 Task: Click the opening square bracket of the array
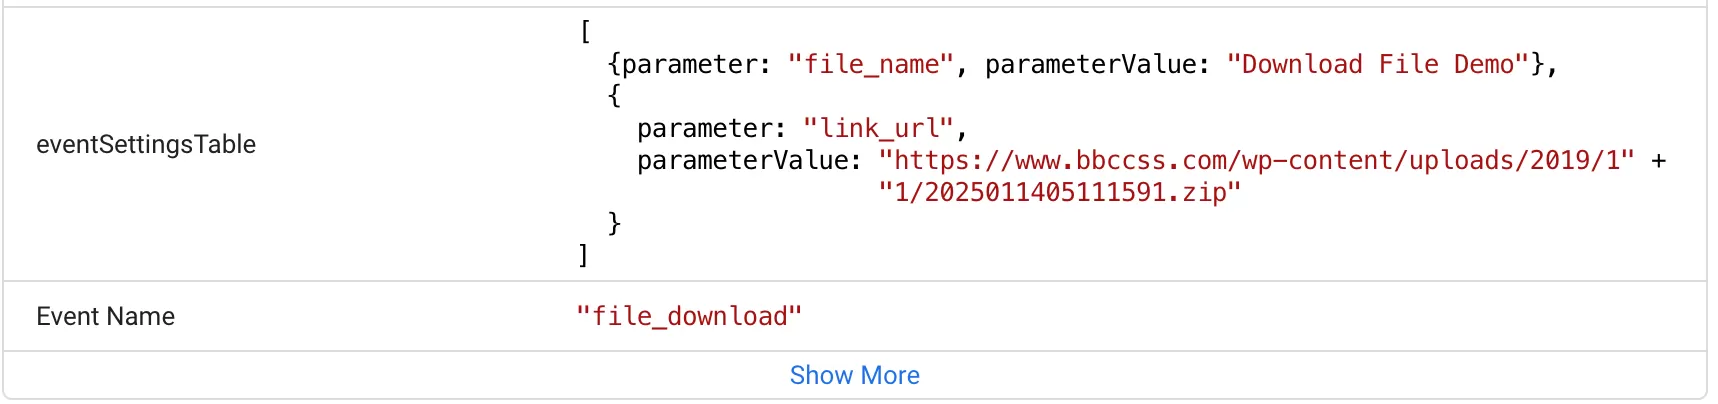(x=585, y=33)
